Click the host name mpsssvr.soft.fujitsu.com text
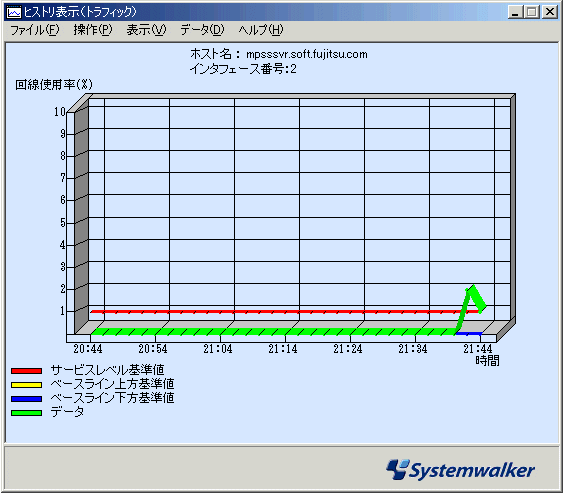 point(307,54)
